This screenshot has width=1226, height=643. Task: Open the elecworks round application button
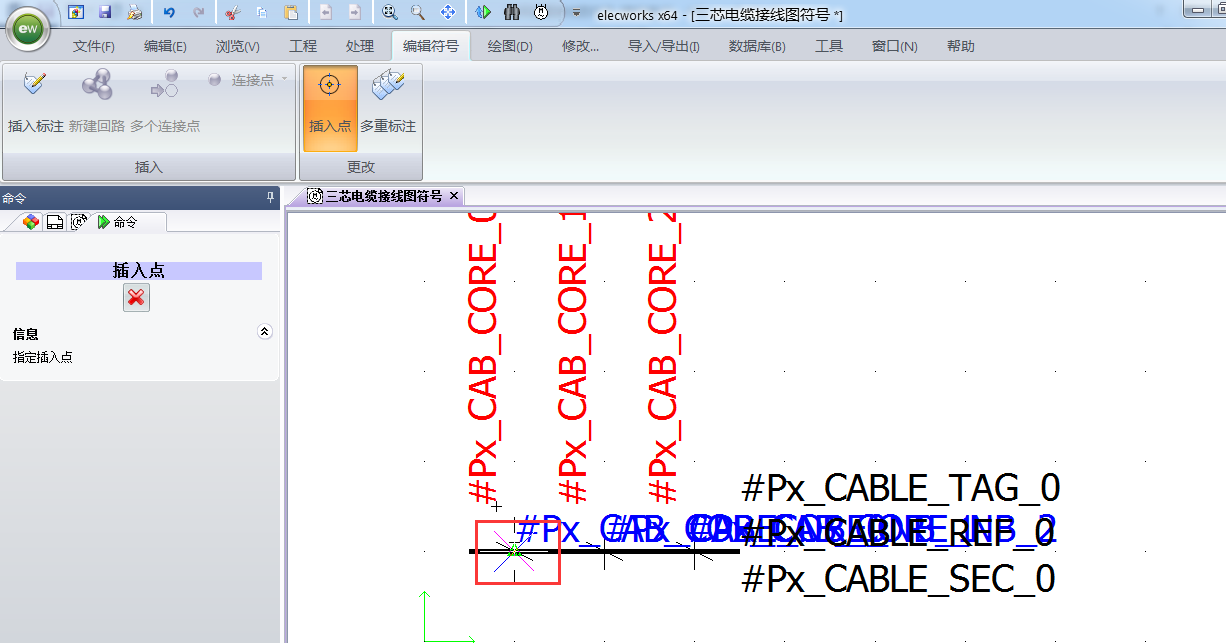pos(30,31)
